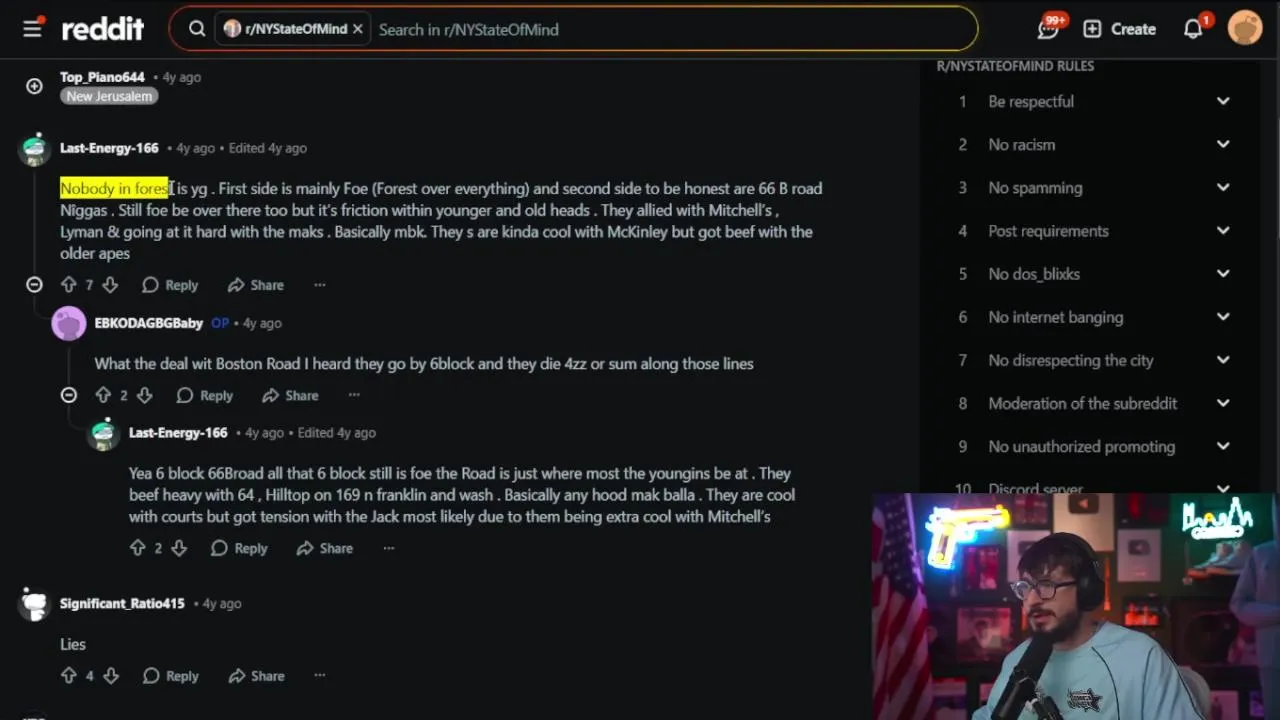1280x720 pixels.
Task: Click the Create post button
Action: point(1120,29)
